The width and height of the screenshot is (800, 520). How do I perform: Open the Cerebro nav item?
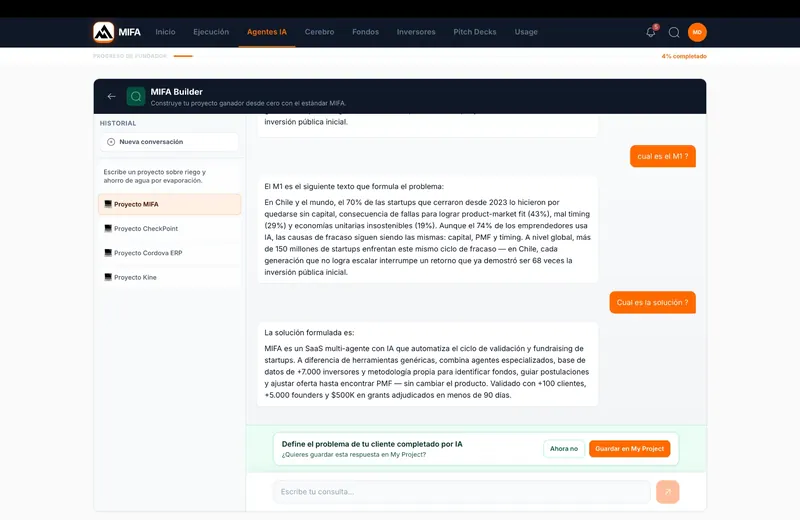click(x=319, y=32)
